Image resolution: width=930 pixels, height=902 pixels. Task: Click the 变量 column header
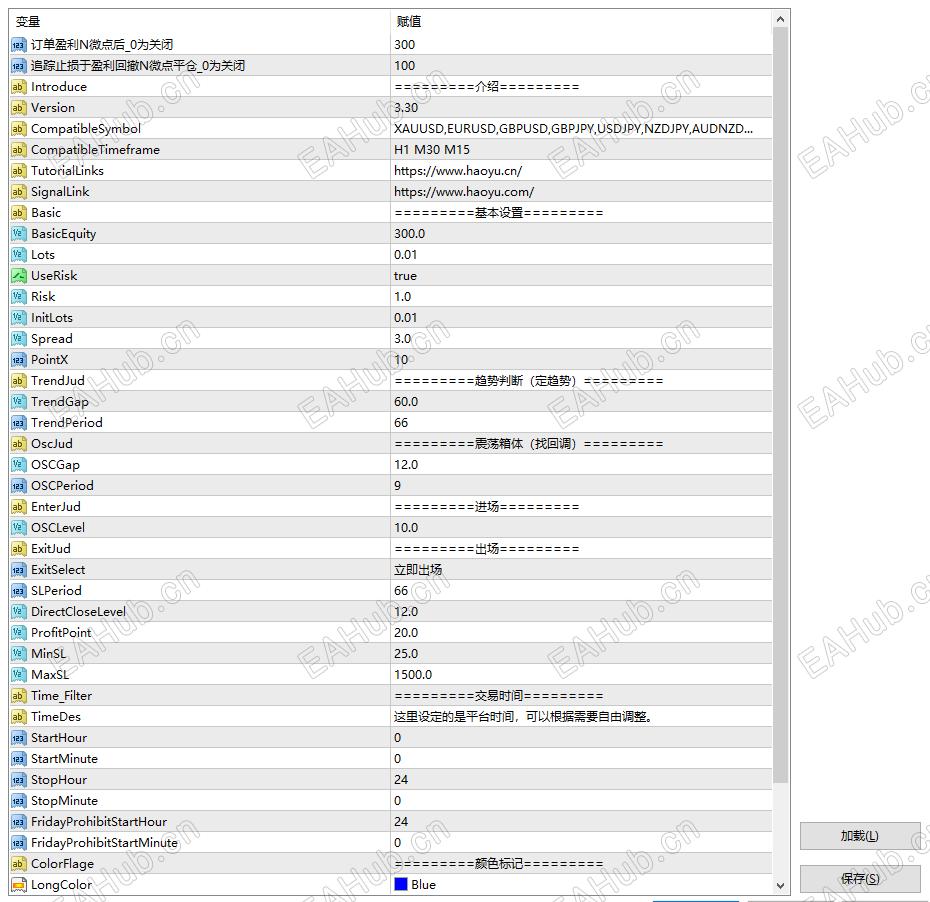tap(28, 22)
